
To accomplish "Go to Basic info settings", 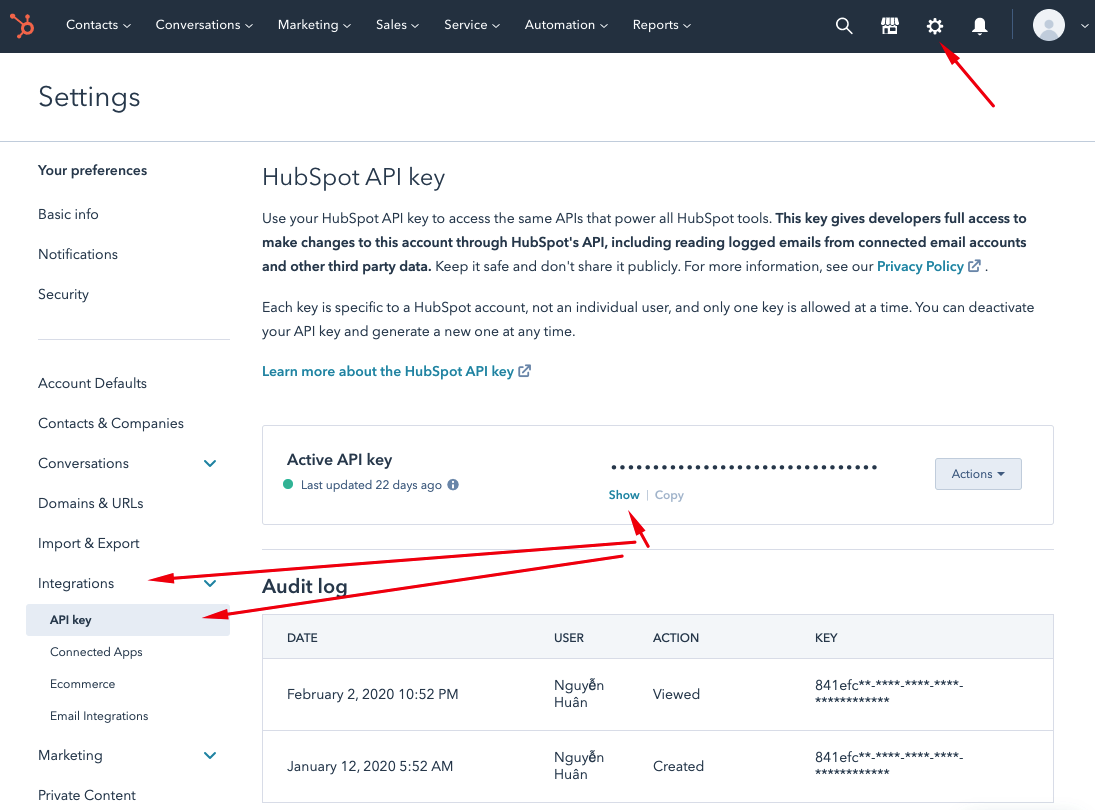I will 68,214.
